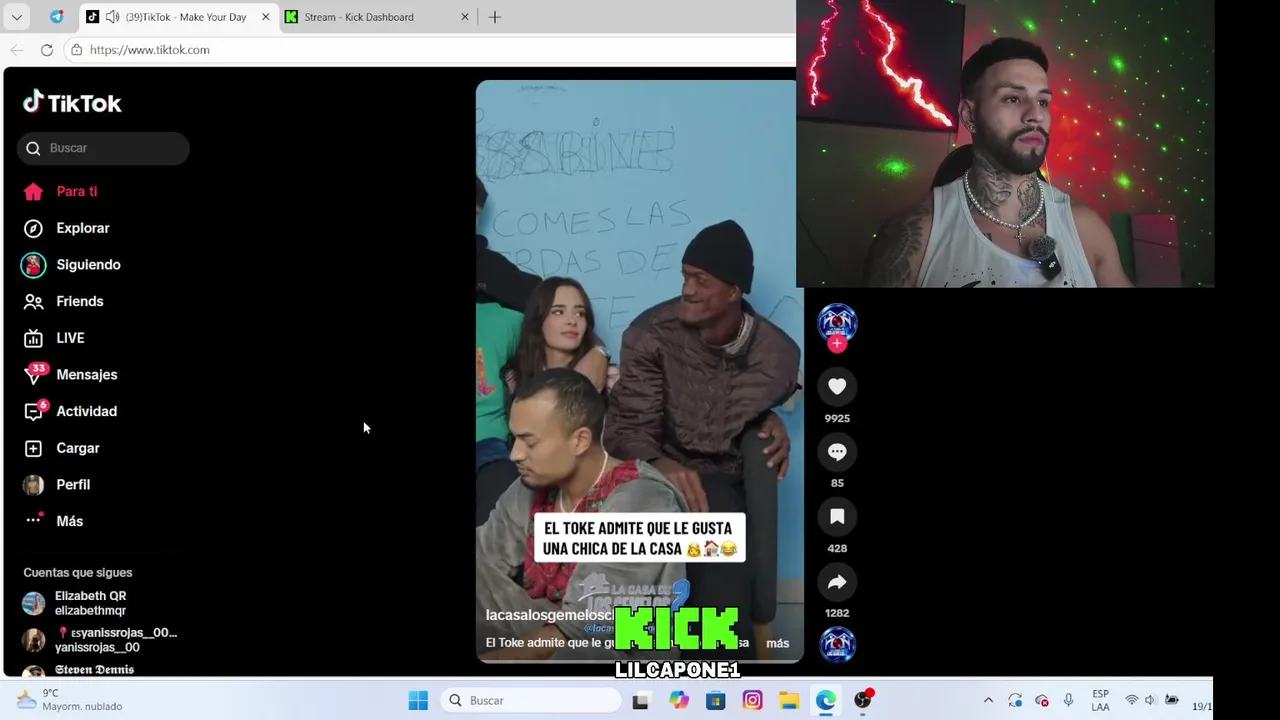Focus the TikTok Buscar search field
Image resolution: width=1280 pixels, height=720 pixels.
click(x=103, y=148)
